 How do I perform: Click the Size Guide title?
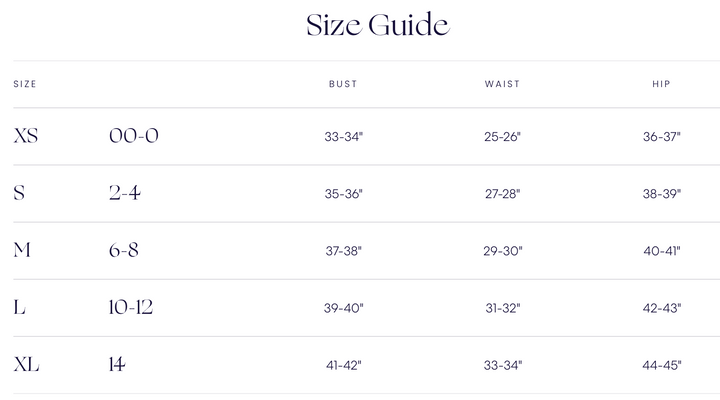[377, 25]
